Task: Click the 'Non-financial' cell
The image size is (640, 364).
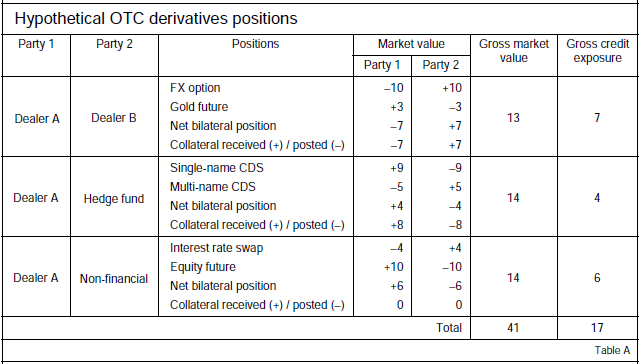Action: pyautogui.click(x=114, y=279)
